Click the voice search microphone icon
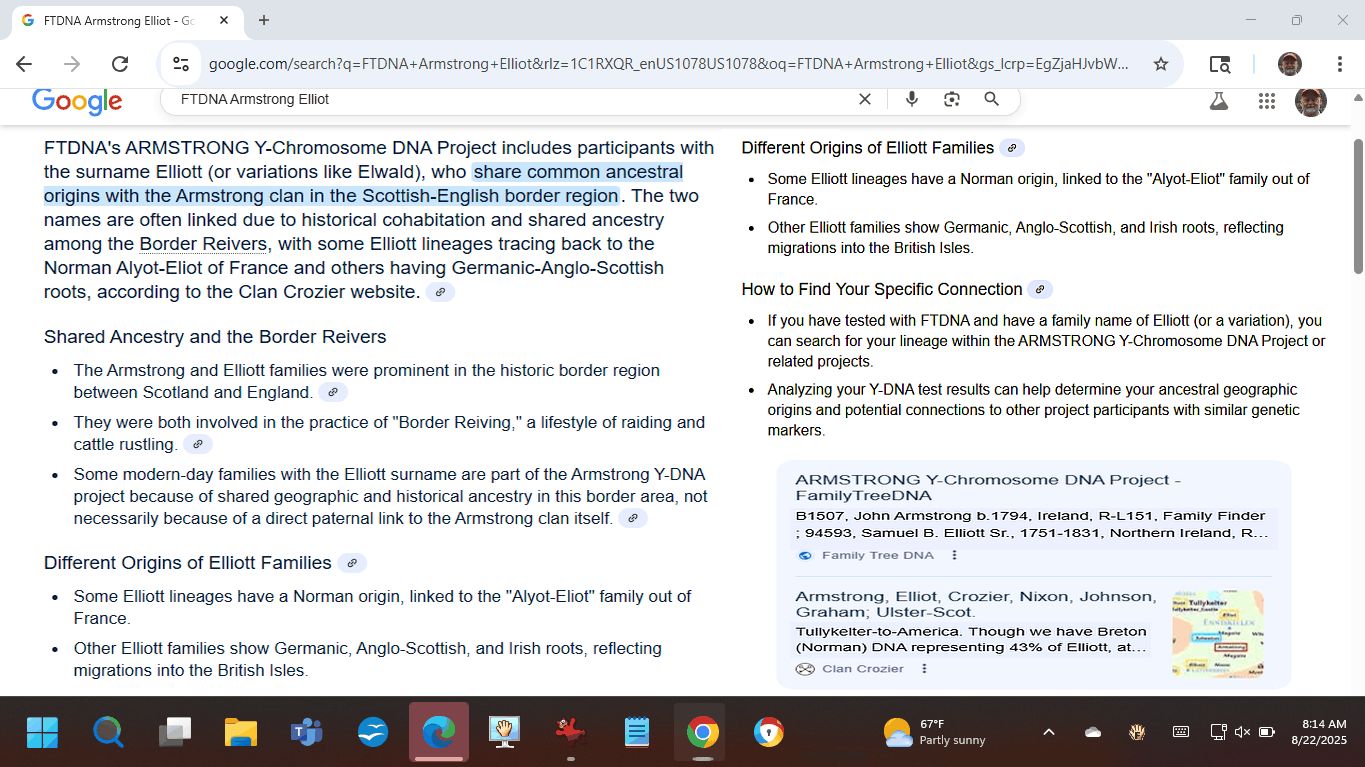Viewport: 1365px width, 767px height. click(x=911, y=99)
